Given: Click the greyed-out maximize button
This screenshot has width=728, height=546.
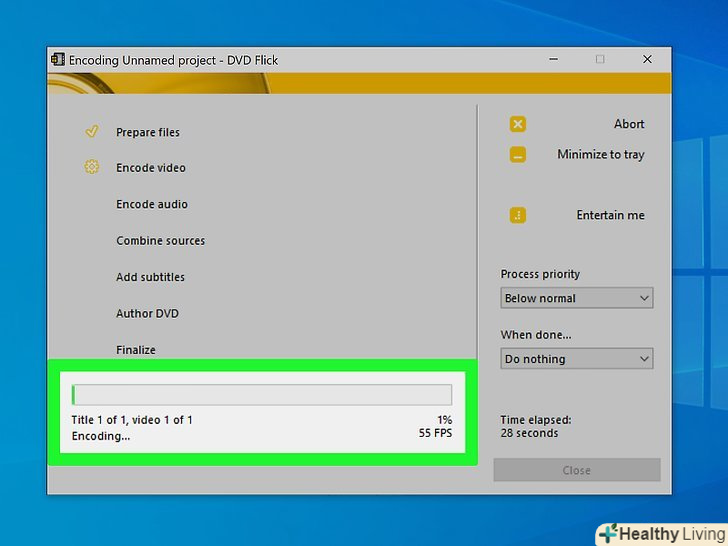Looking at the screenshot, I should point(600,59).
